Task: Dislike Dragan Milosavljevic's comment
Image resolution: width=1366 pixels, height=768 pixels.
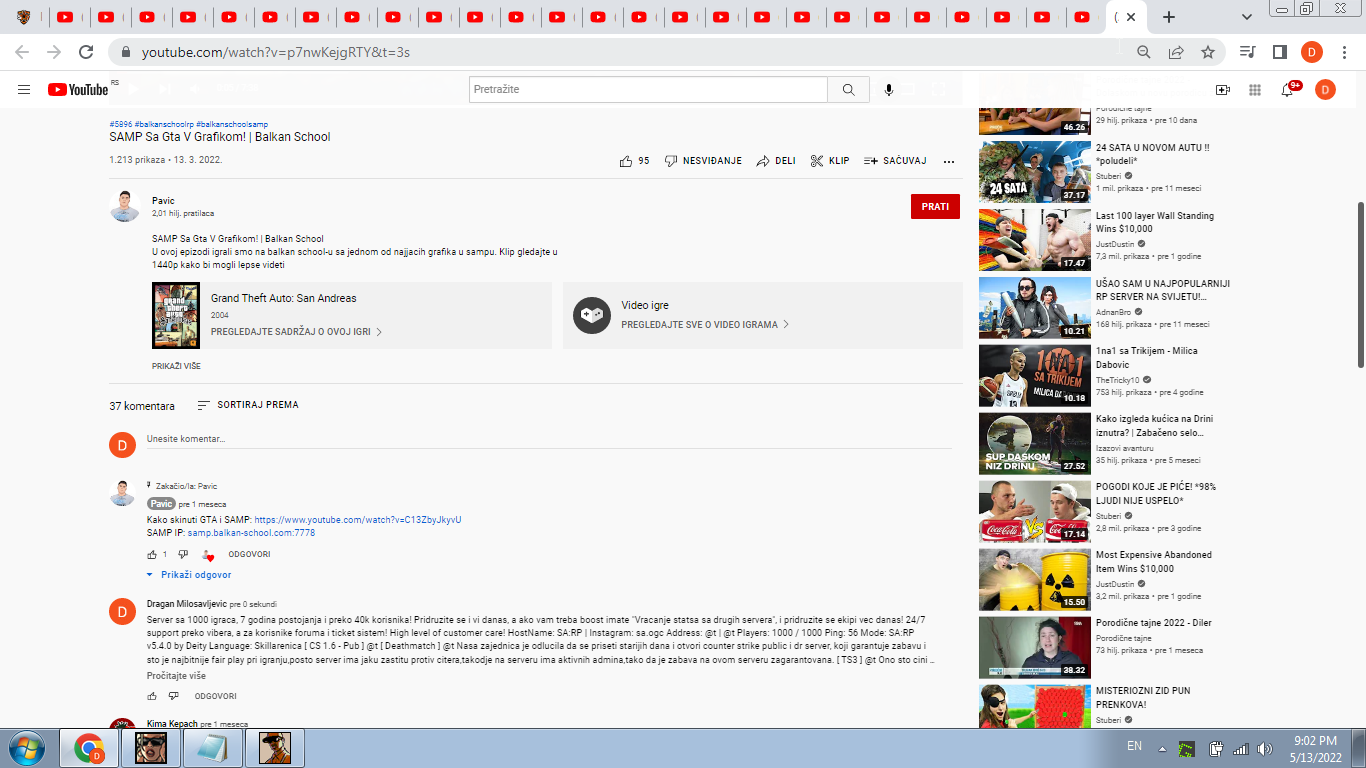Action: click(173, 696)
